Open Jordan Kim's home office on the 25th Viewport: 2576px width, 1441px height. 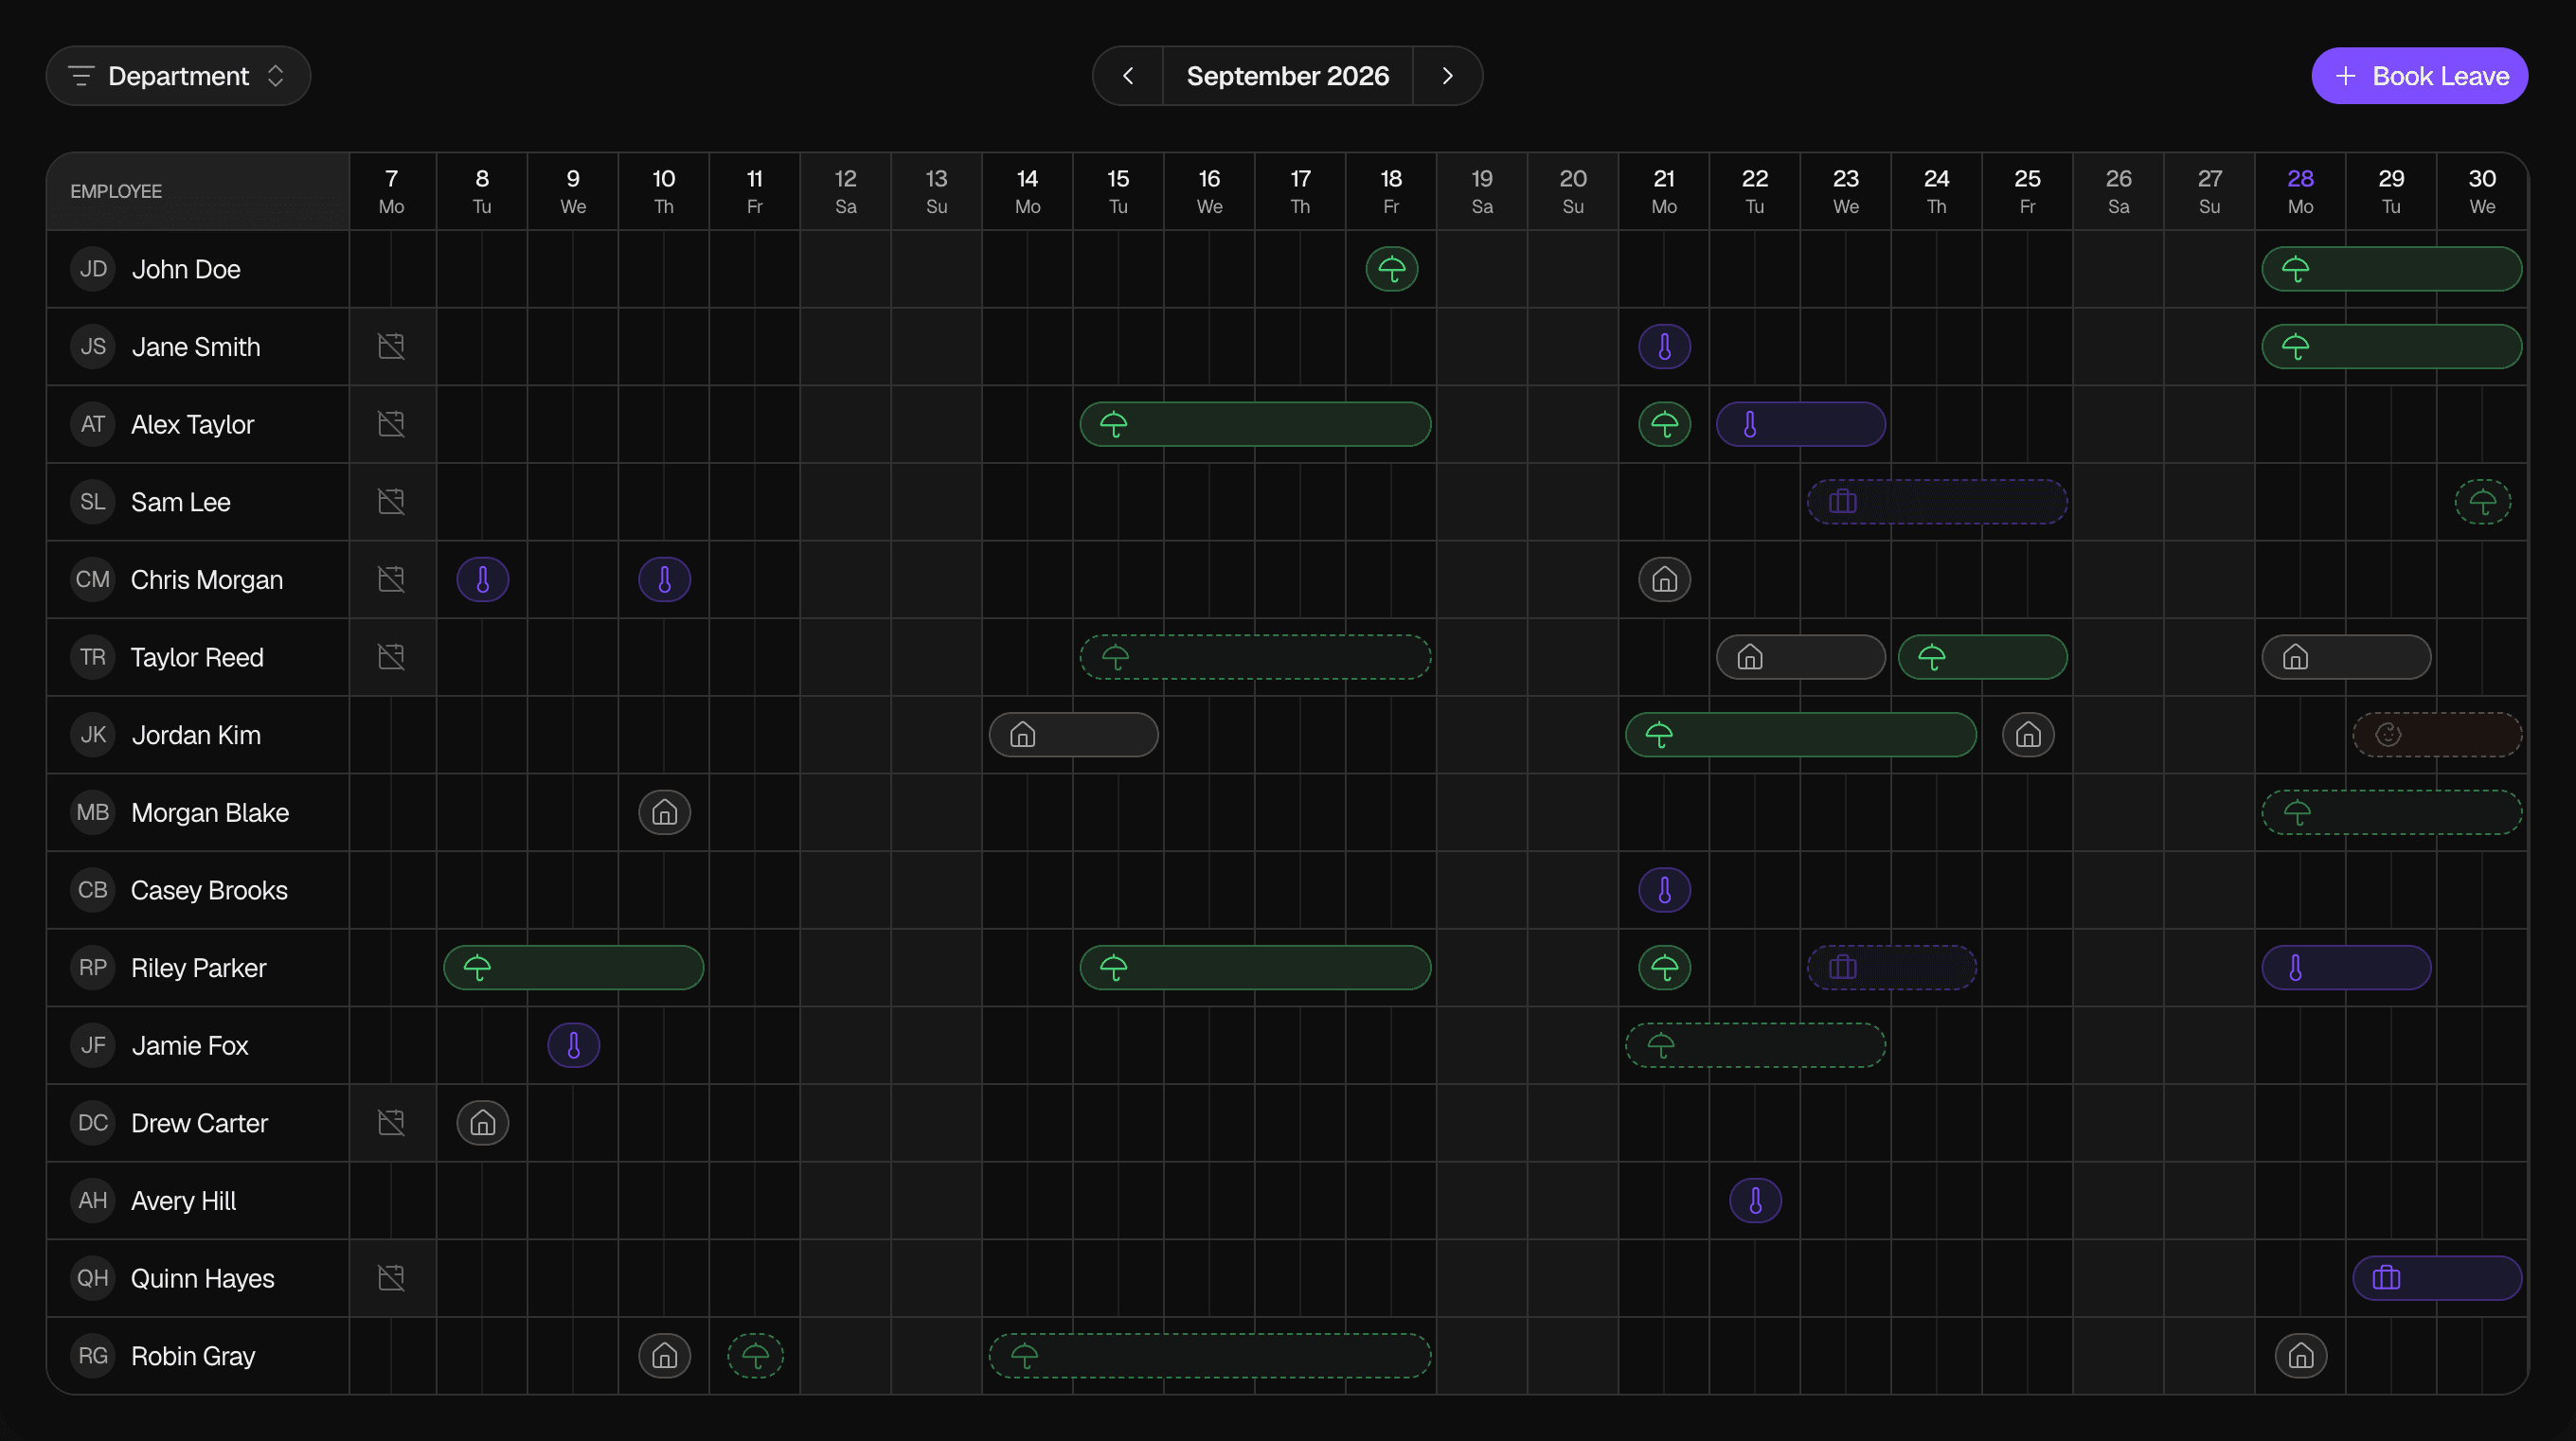(x=2028, y=735)
